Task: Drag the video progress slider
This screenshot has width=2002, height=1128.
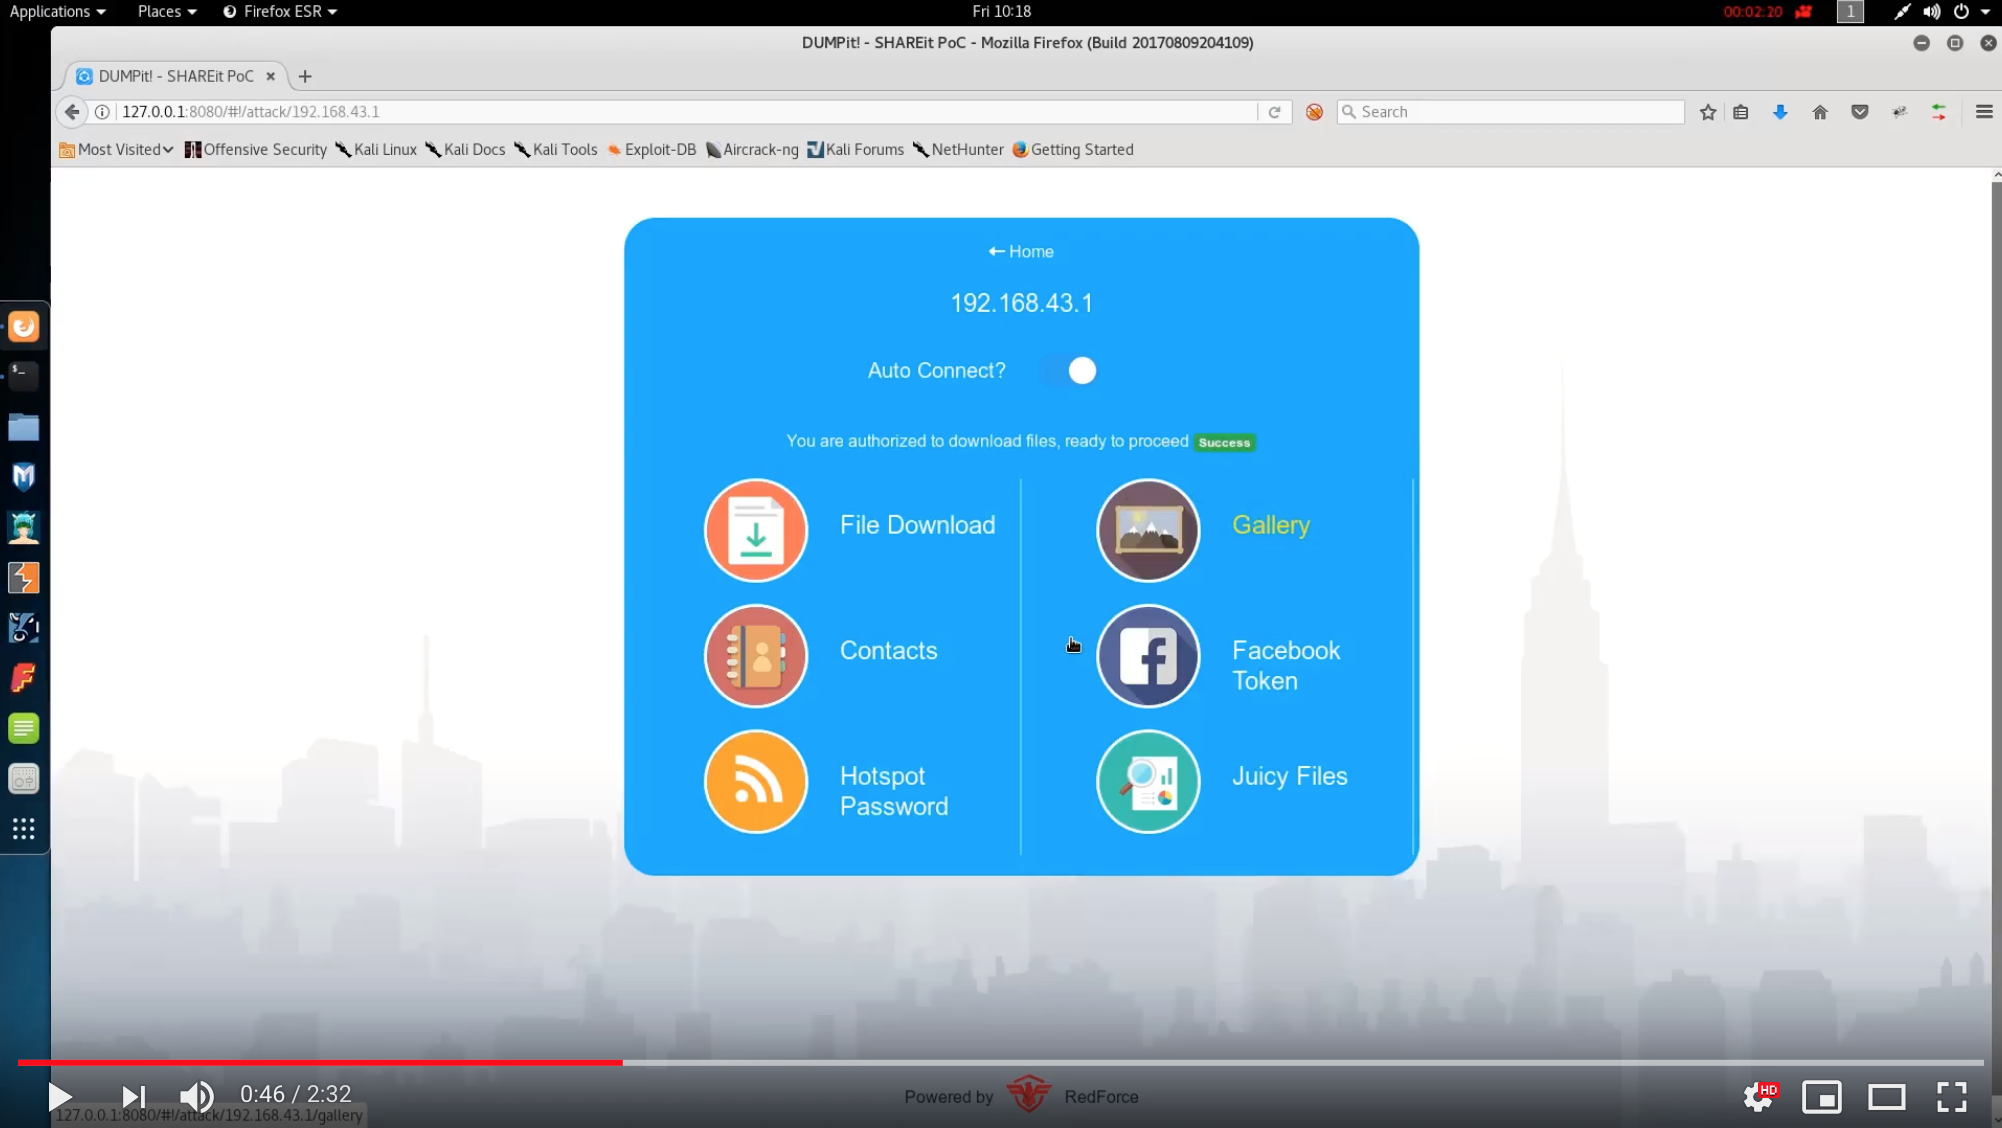Action: (x=619, y=1061)
